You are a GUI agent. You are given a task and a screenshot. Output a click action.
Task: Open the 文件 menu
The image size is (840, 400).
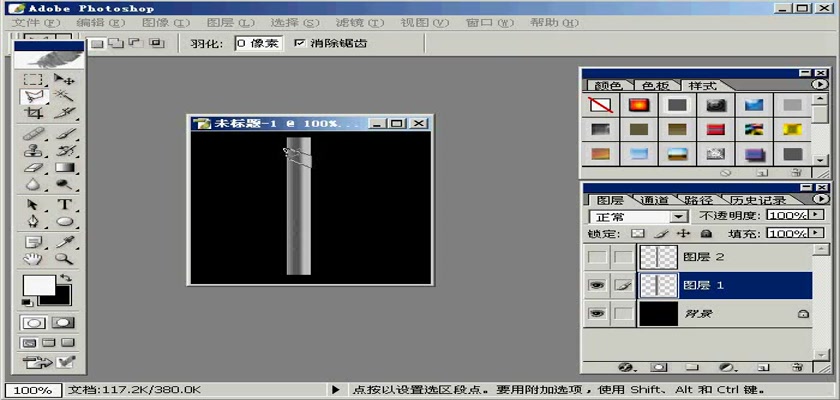(x=36, y=23)
